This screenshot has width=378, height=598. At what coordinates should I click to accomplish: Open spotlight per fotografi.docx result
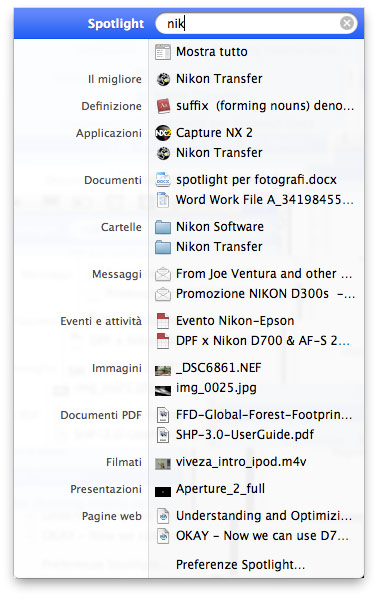point(256,180)
